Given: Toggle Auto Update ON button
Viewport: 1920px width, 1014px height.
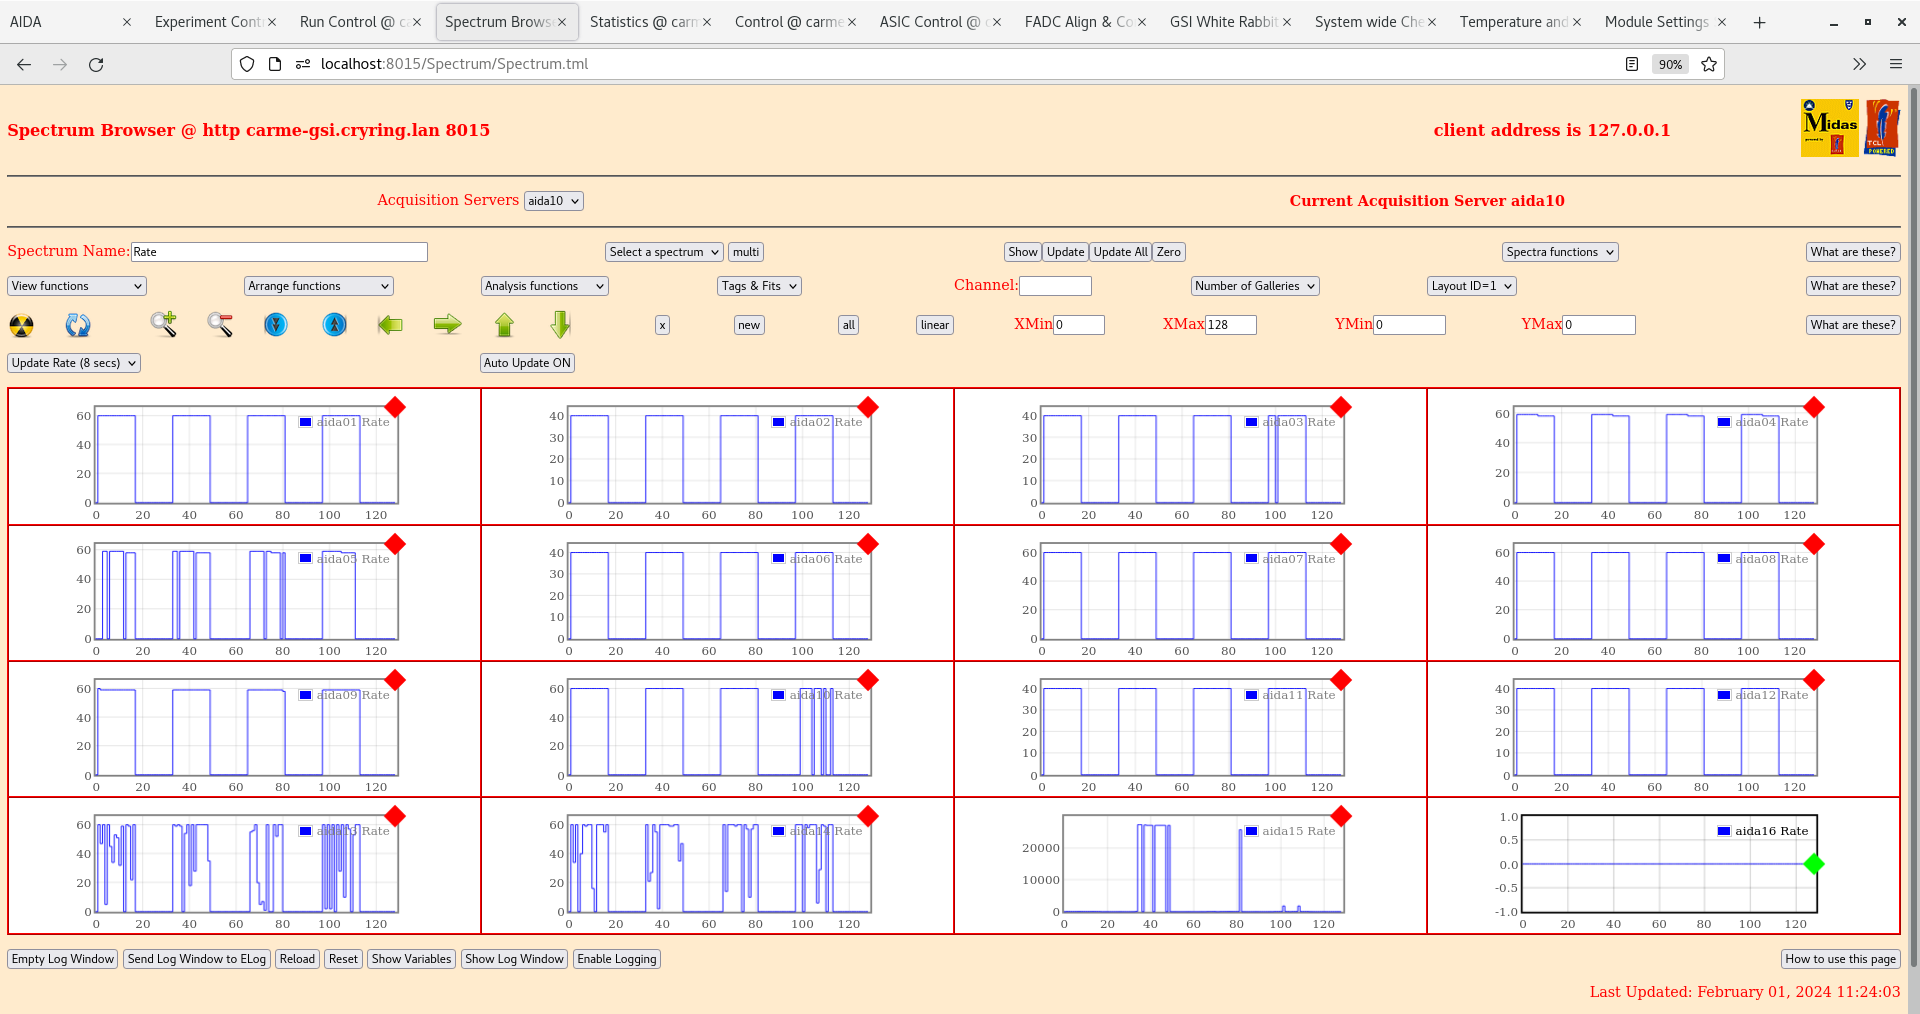Looking at the screenshot, I should pos(527,363).
